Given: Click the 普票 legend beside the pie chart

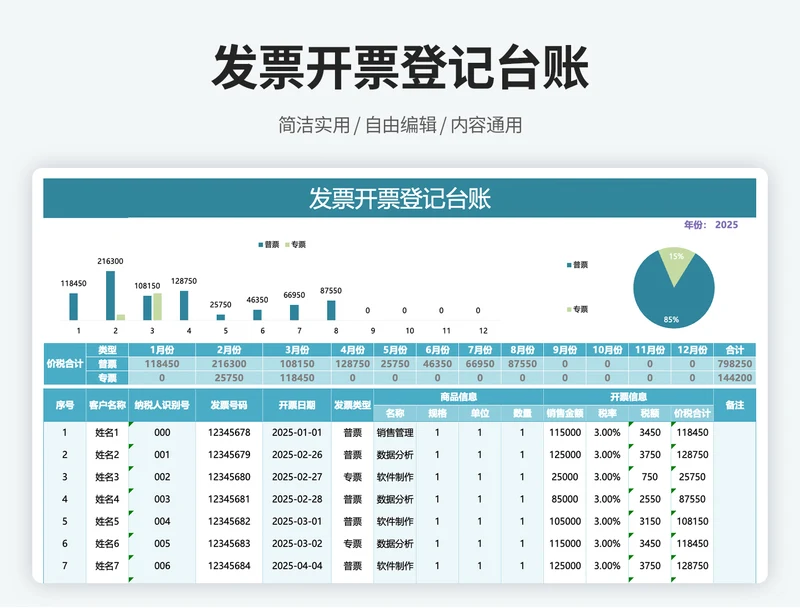Looking at the screenshot, I should pos(577,265).
